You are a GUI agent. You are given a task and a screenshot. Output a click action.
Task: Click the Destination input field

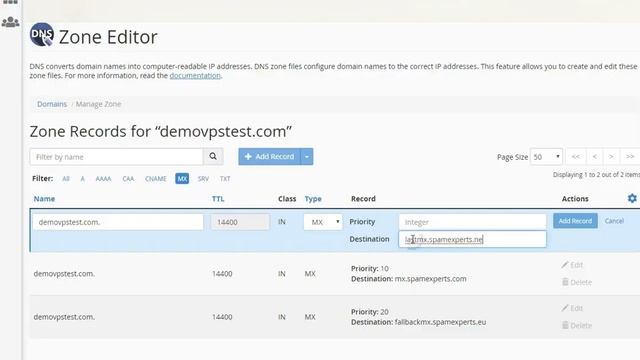[x=472, y=239]
